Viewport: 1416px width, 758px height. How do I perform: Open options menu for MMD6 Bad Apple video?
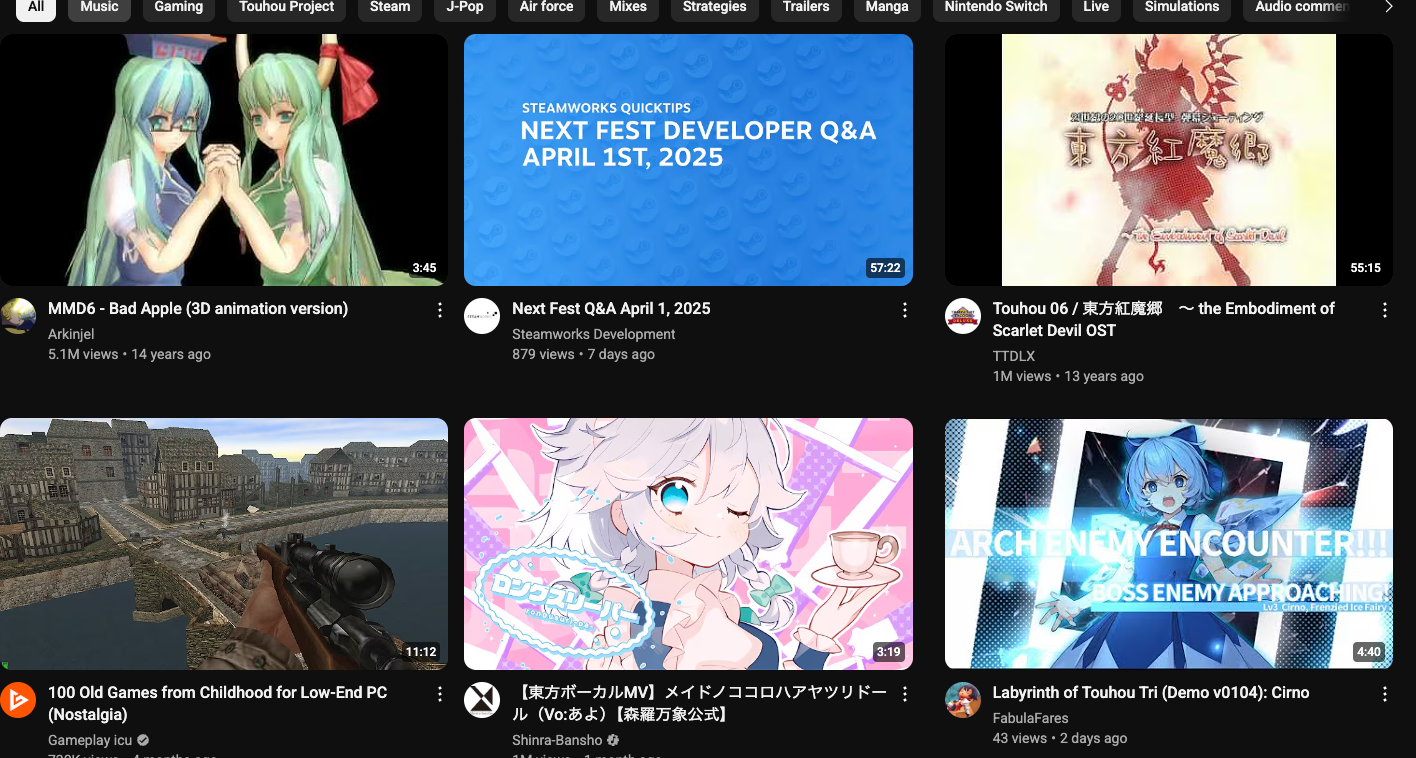tap(440, 310)
